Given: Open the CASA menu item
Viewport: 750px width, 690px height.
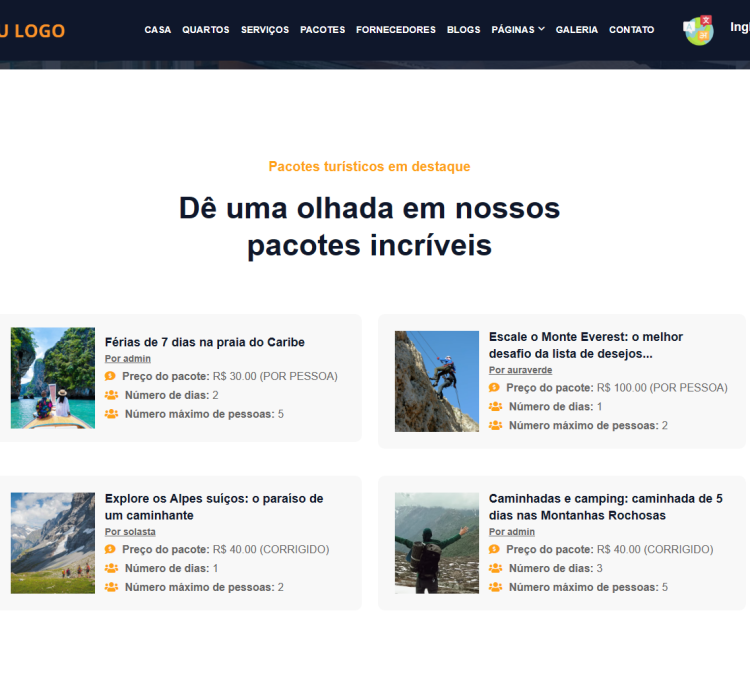Looking at the screenshot, I should point(158,30).
